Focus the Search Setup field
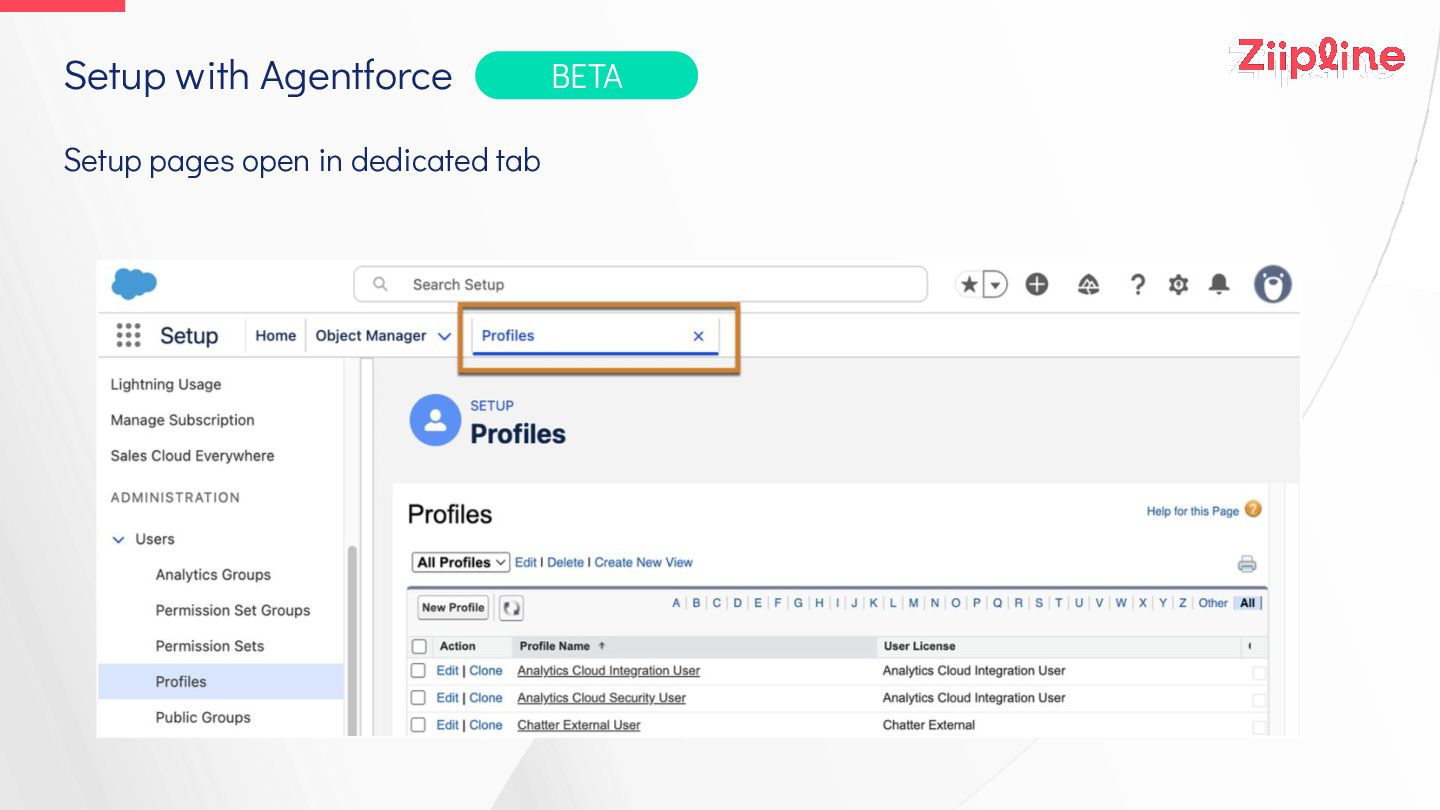This screenshot has height=810, width=1440. pyautogui.click(x=640, y=285)
